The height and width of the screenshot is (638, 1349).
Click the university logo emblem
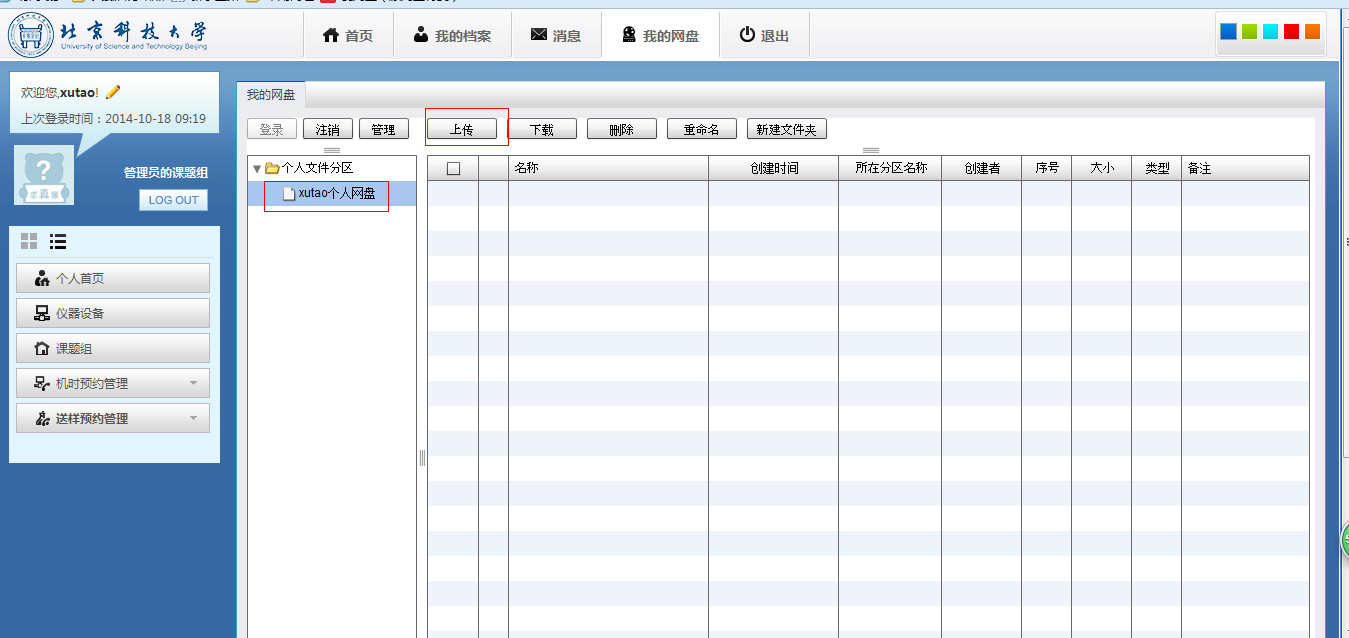click(x=30, y=35)
